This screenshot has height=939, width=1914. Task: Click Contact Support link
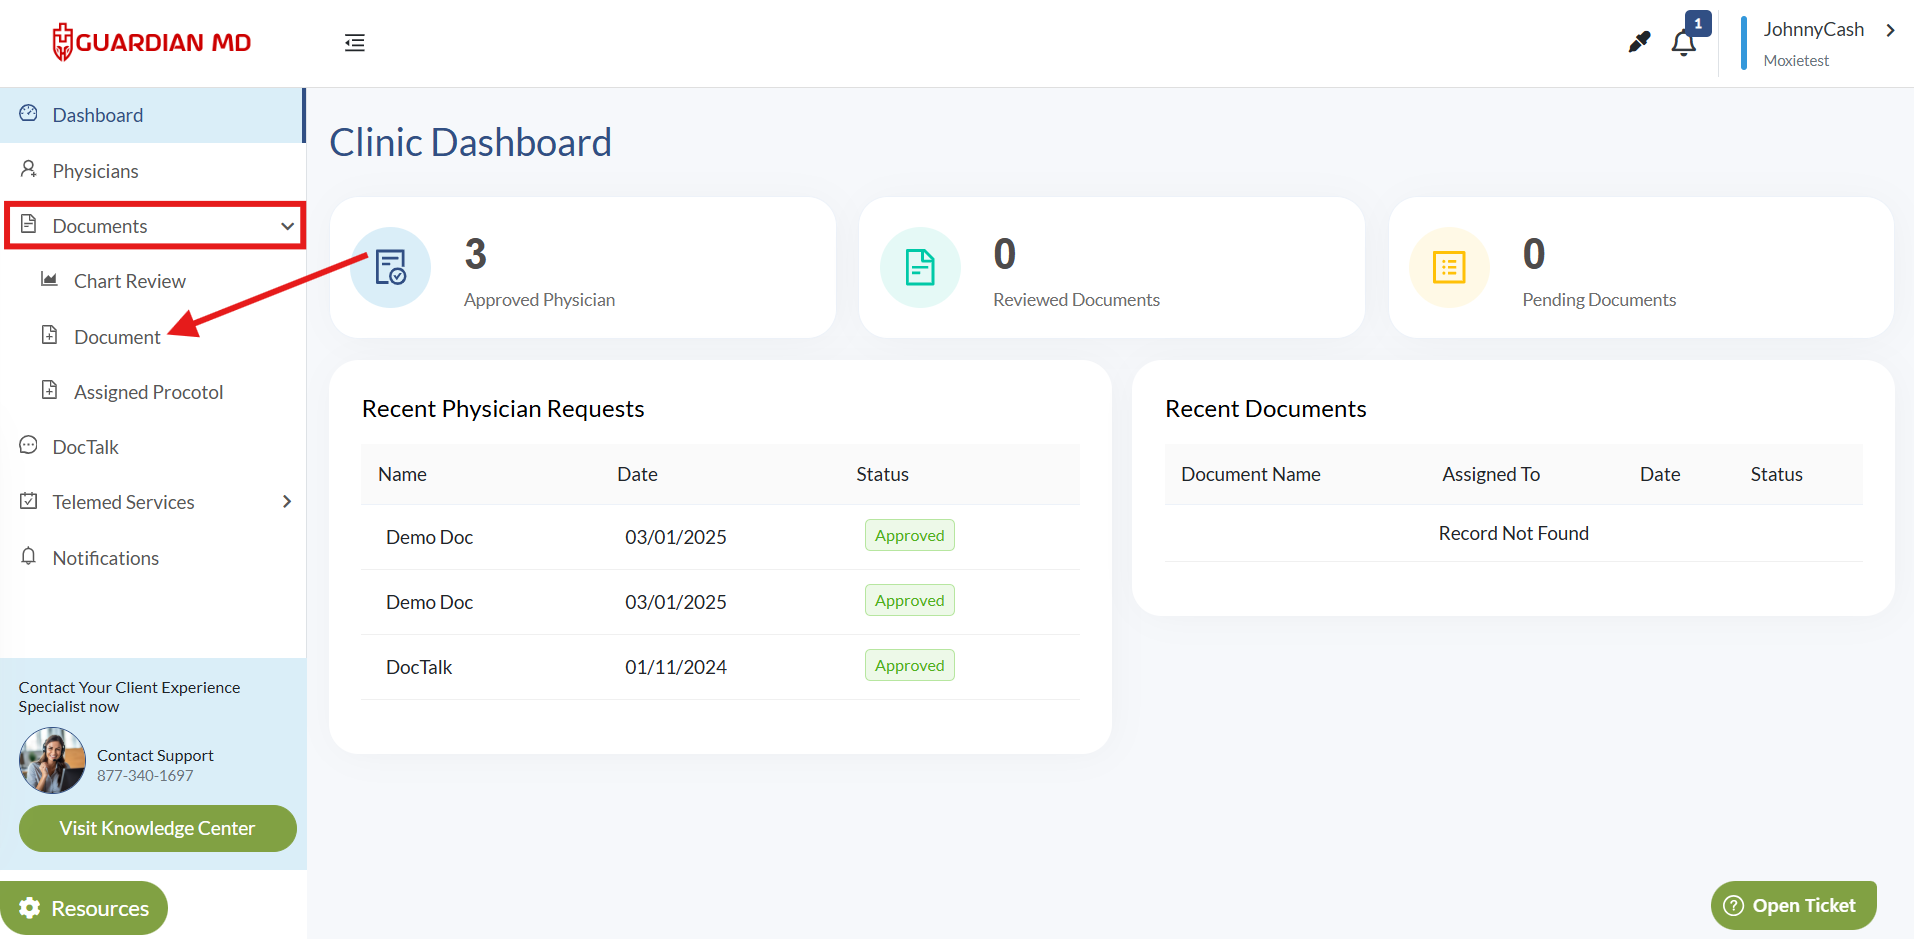click(x=155, y=756)
